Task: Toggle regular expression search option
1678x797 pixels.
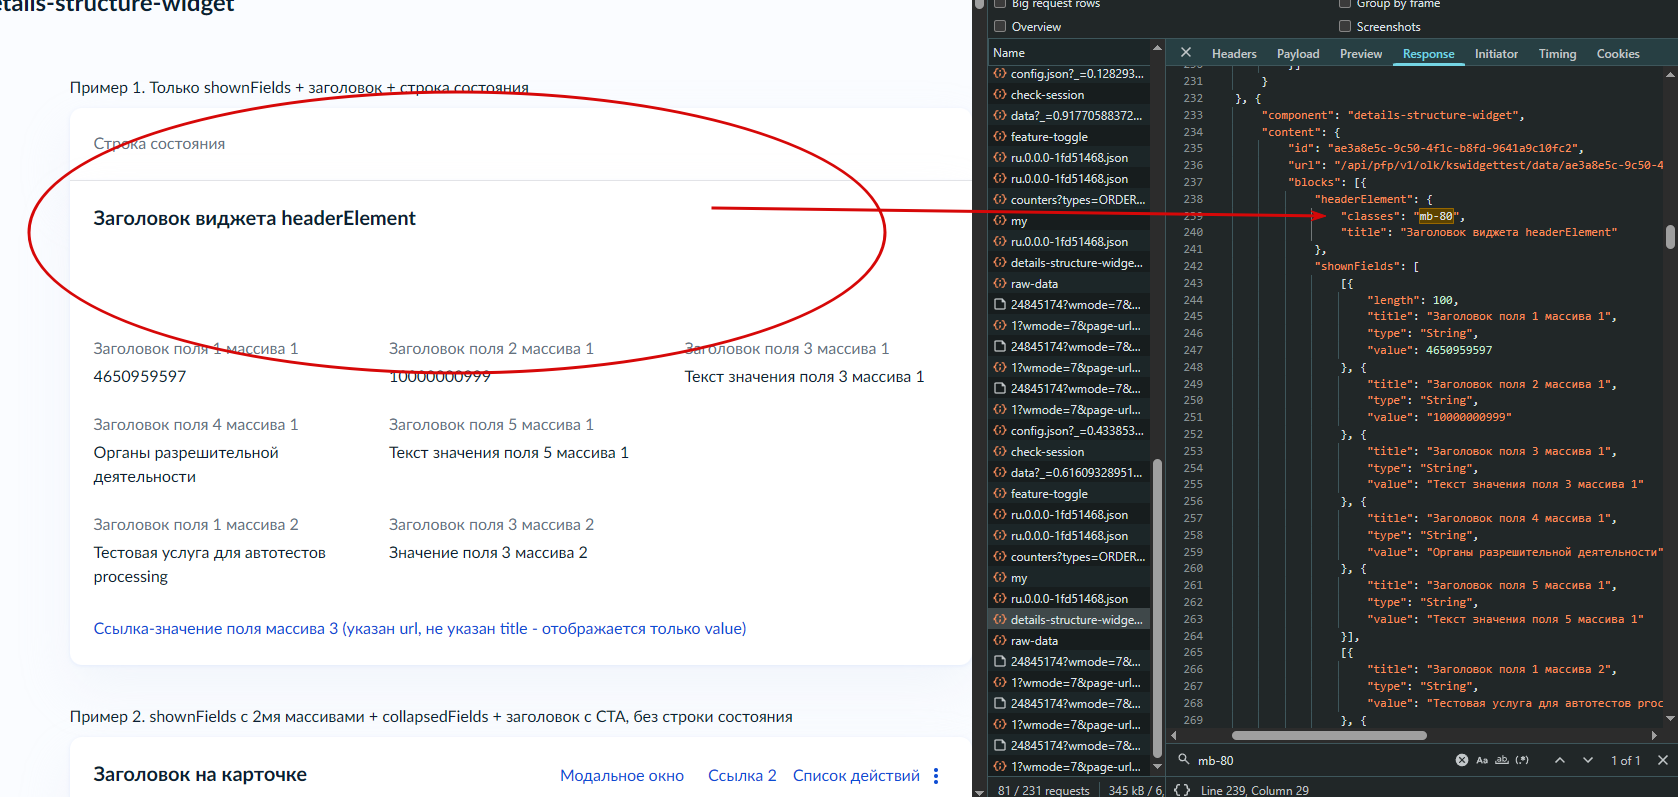Action: click(1522, 760)
